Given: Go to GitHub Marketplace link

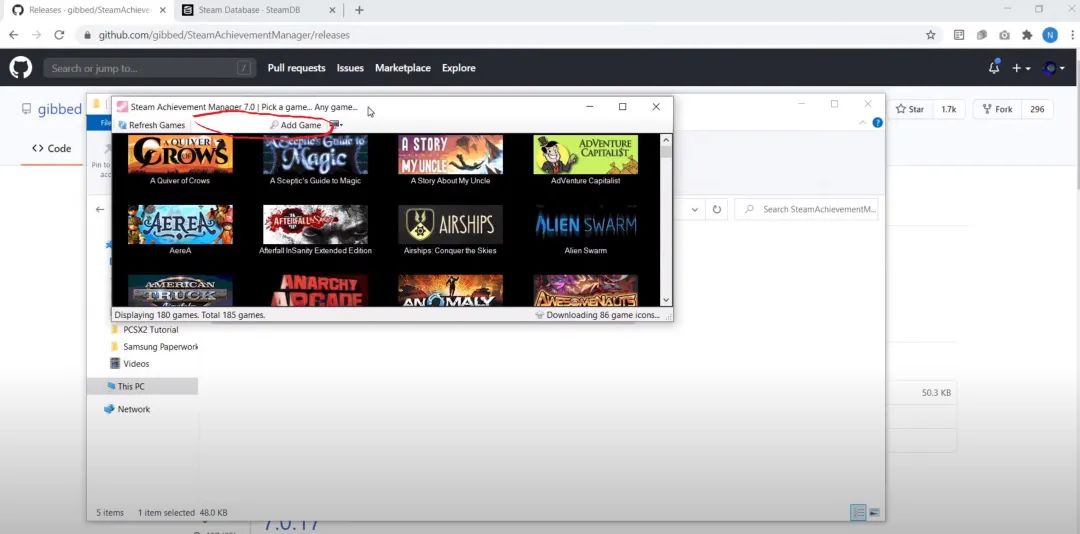Looking at the screenshot, I should pyautogui.click(x=402, y=68).
